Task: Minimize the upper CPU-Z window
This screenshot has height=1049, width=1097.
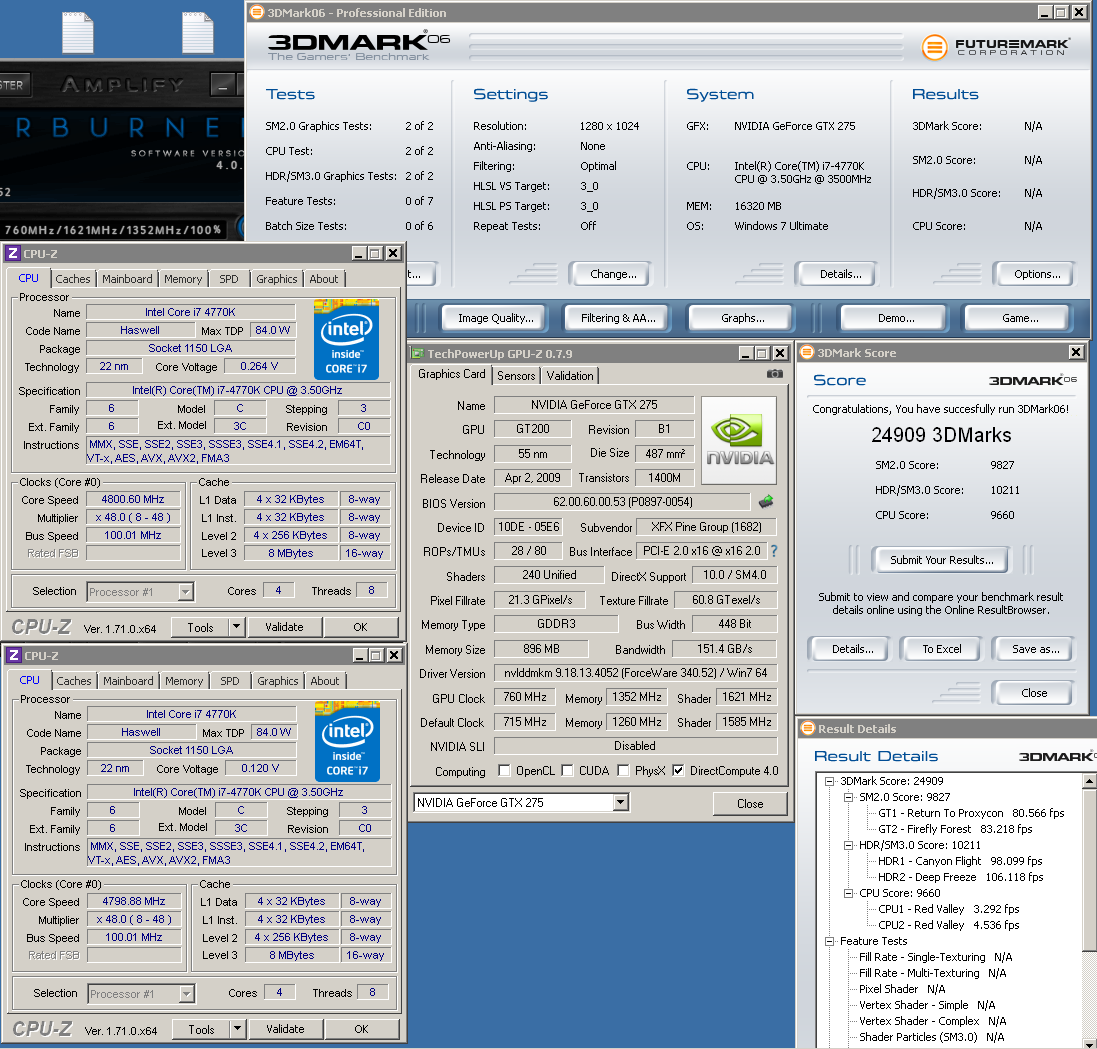Action: [x=359, y=253]
